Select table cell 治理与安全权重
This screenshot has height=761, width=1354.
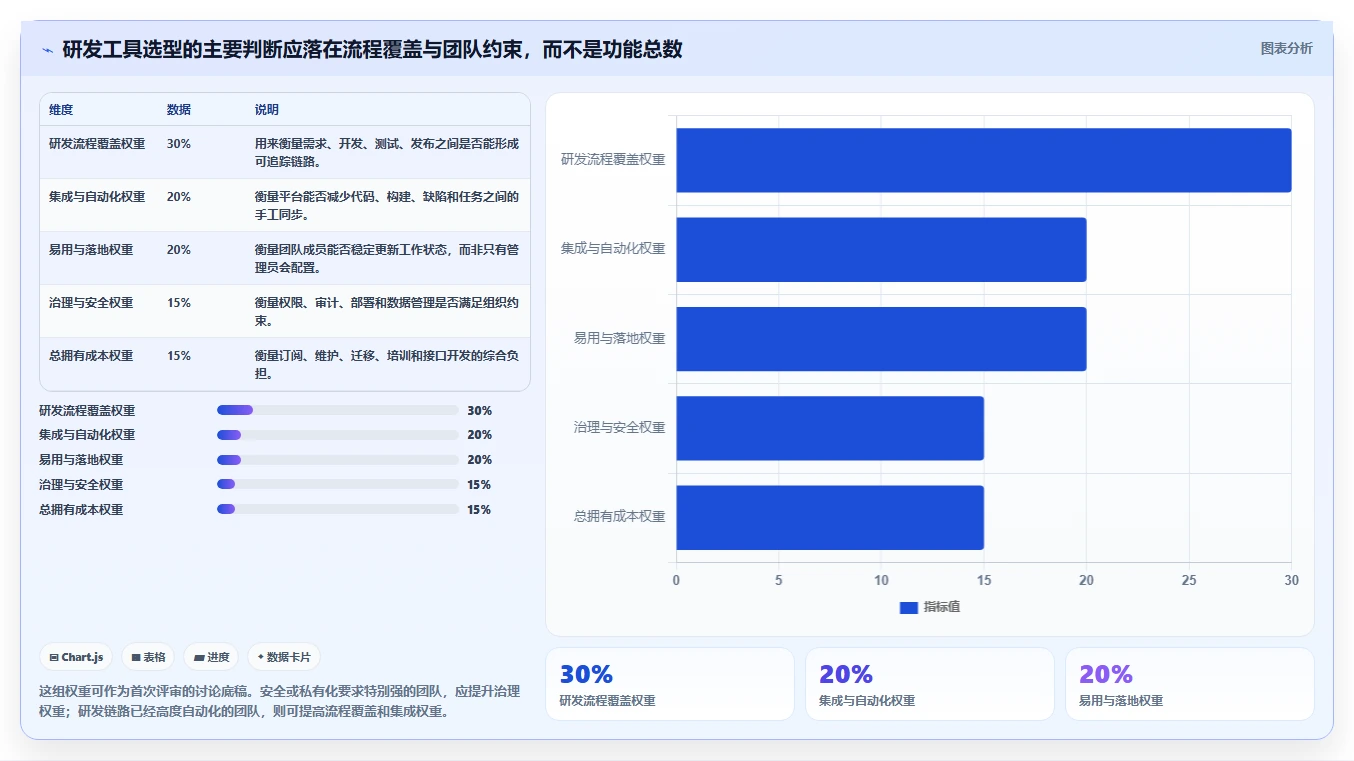(91, 303)
